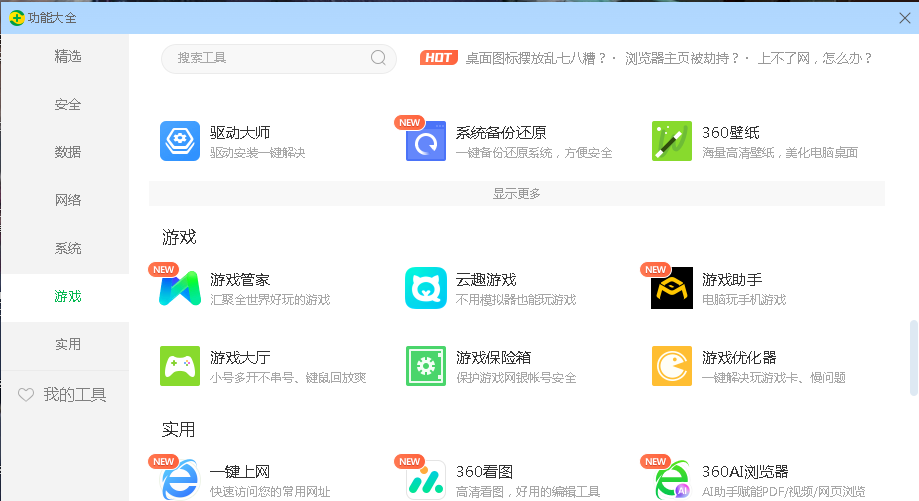Open the 360壁纸 wallpaper icon
Image resolution: width=919 pixels, height=501 pixels.
[x=672, y=141]
